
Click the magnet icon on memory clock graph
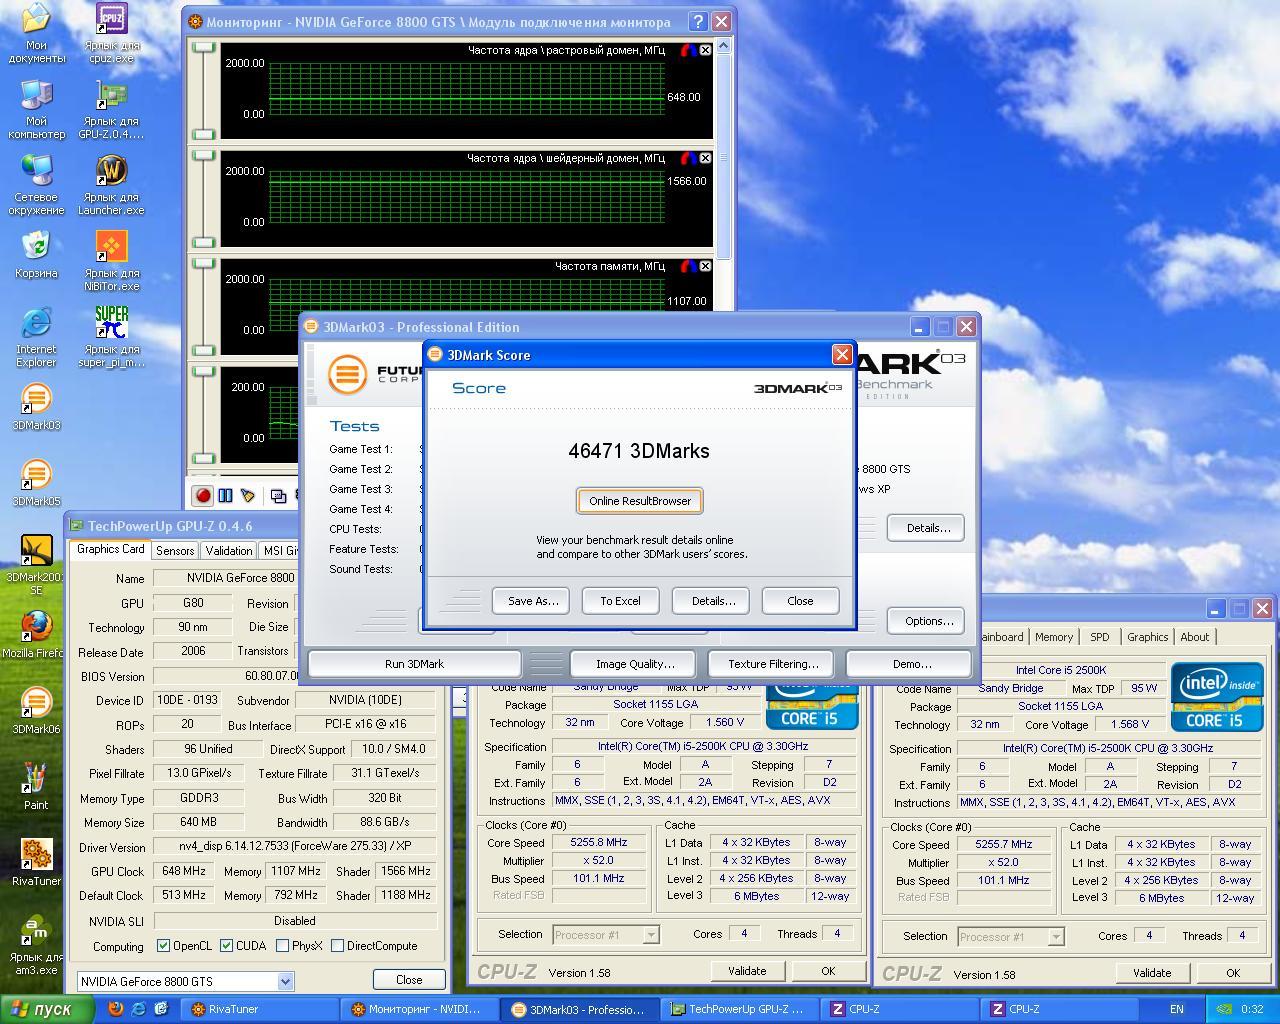(x=688, y=266)
